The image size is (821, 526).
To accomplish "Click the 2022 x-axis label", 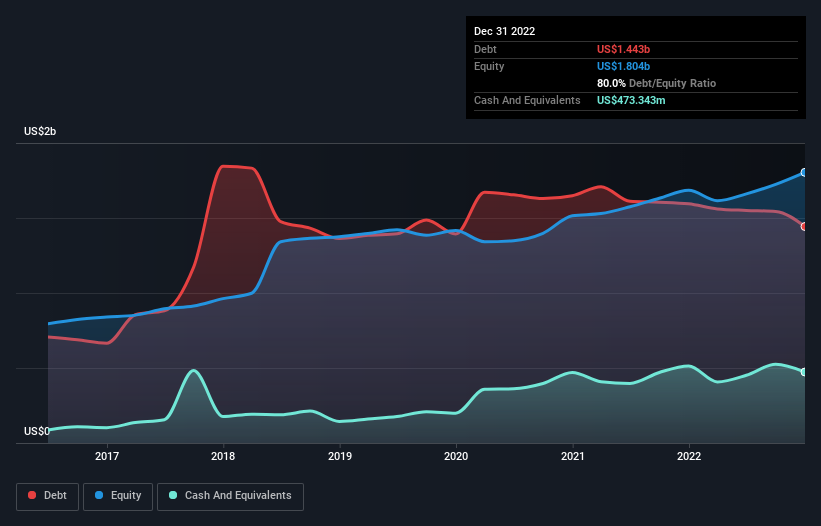I will tap(688, 457).
